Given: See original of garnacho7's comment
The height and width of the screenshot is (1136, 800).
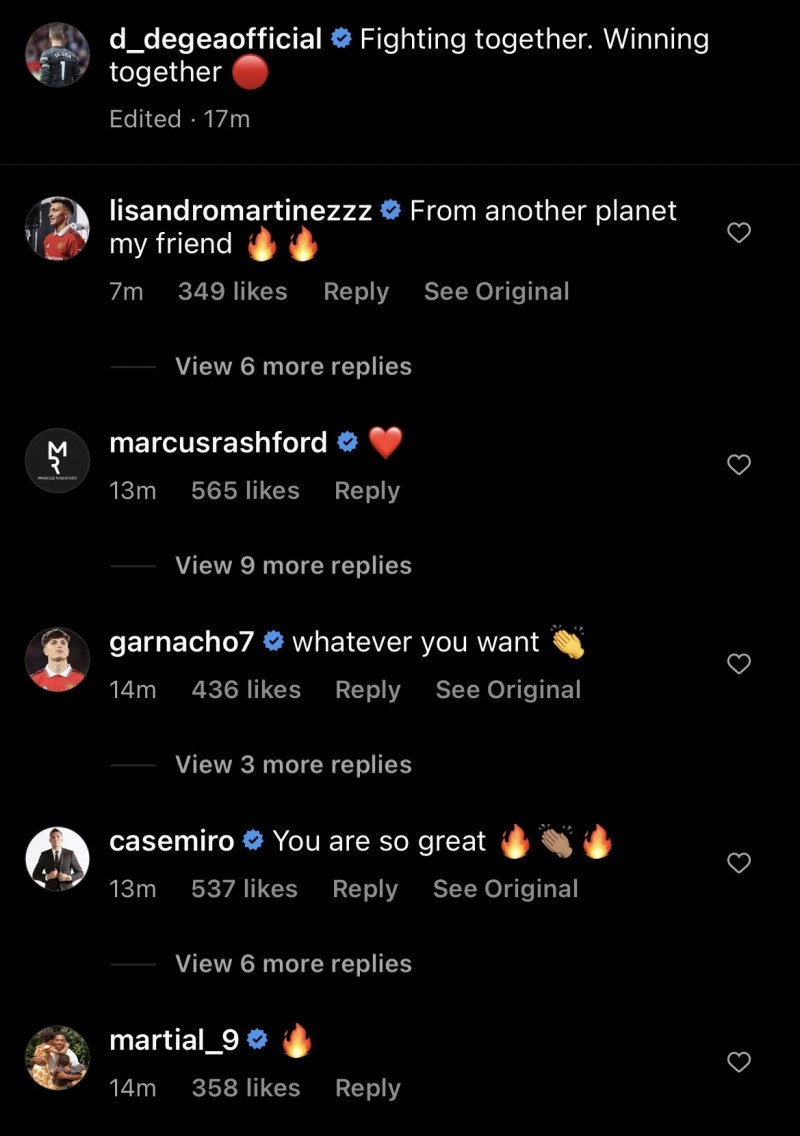Looking at the screenshot, I should (x=508, y=690).
